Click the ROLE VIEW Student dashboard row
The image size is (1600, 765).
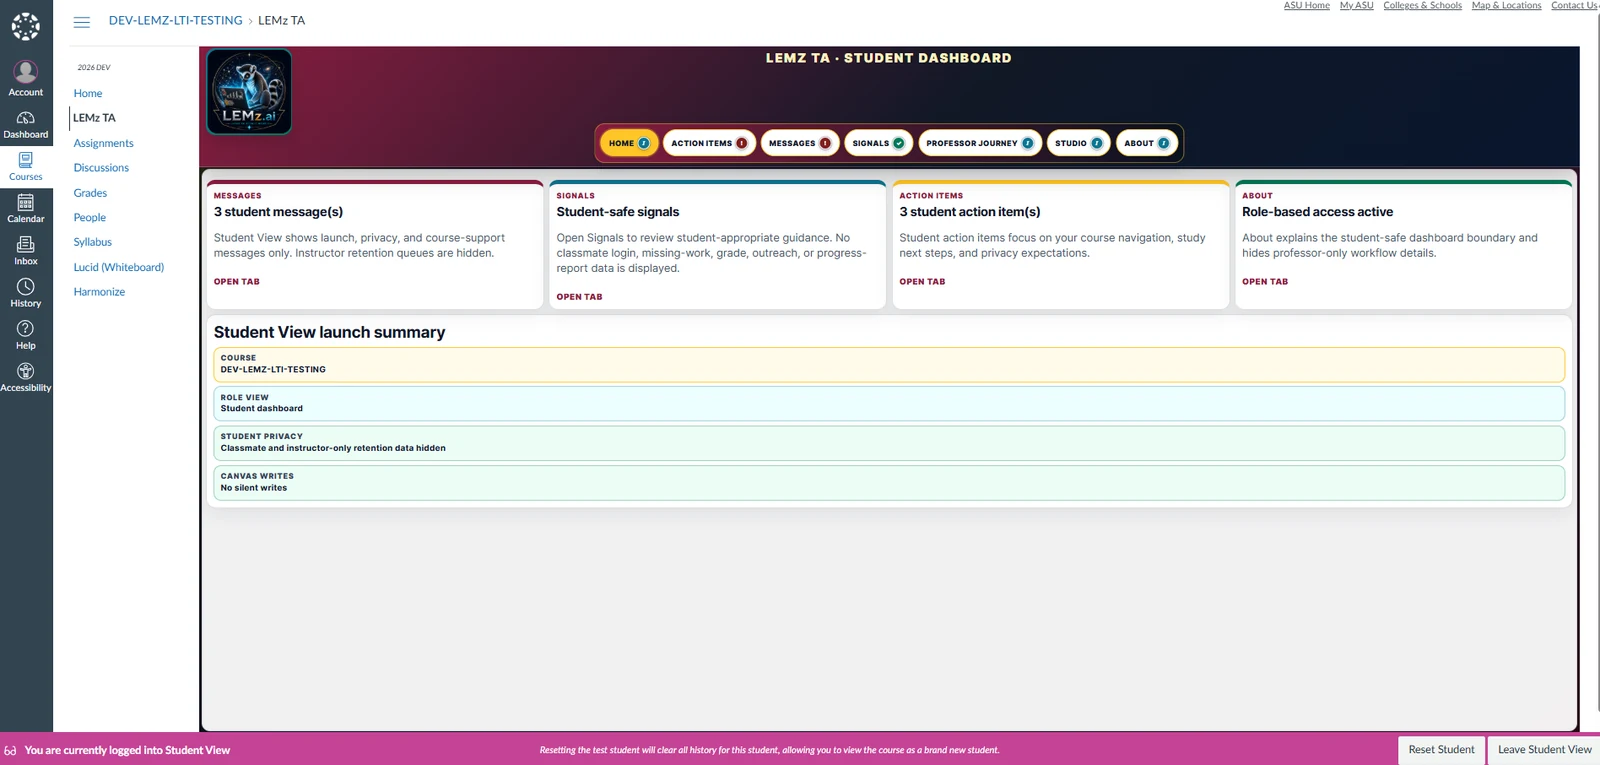[x=888, y=403]
